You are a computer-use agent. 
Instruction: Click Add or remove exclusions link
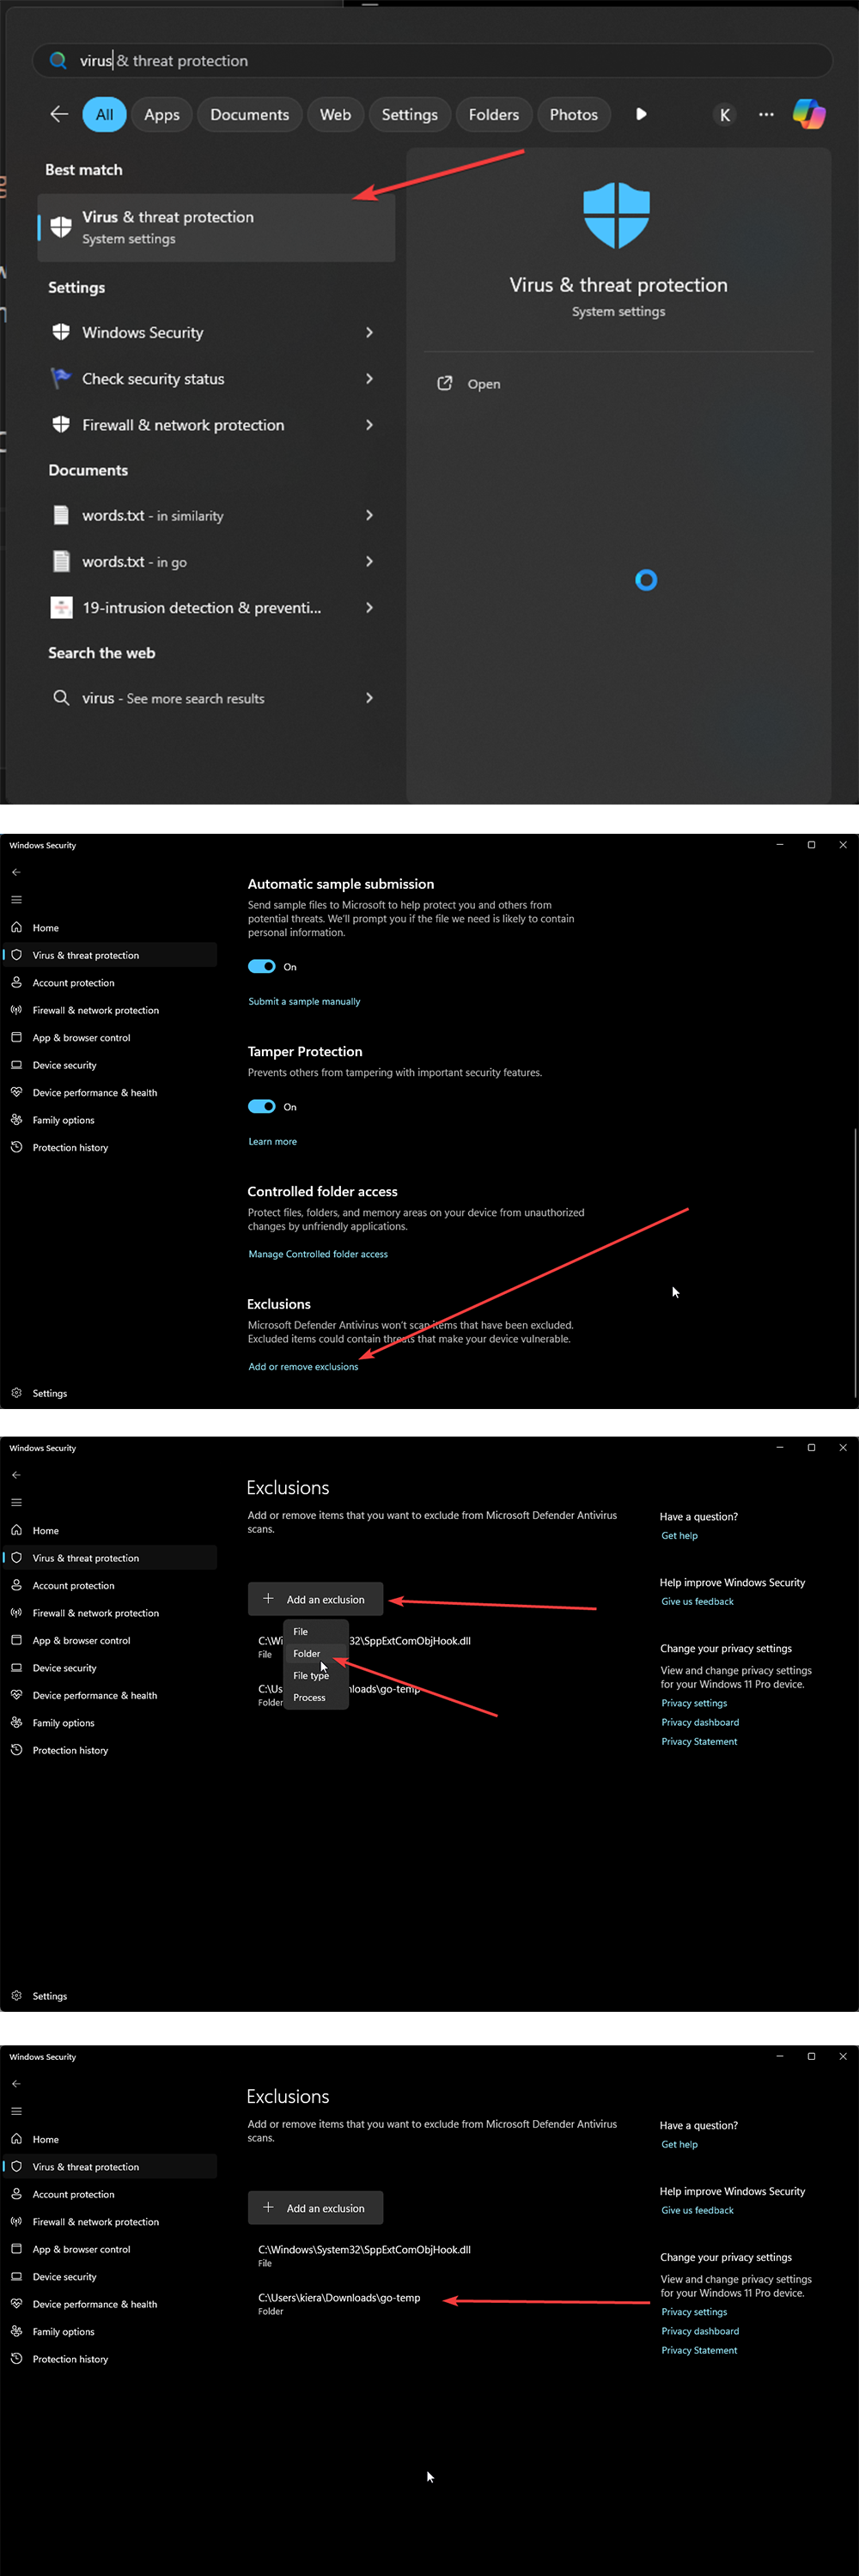(303, 1366)
